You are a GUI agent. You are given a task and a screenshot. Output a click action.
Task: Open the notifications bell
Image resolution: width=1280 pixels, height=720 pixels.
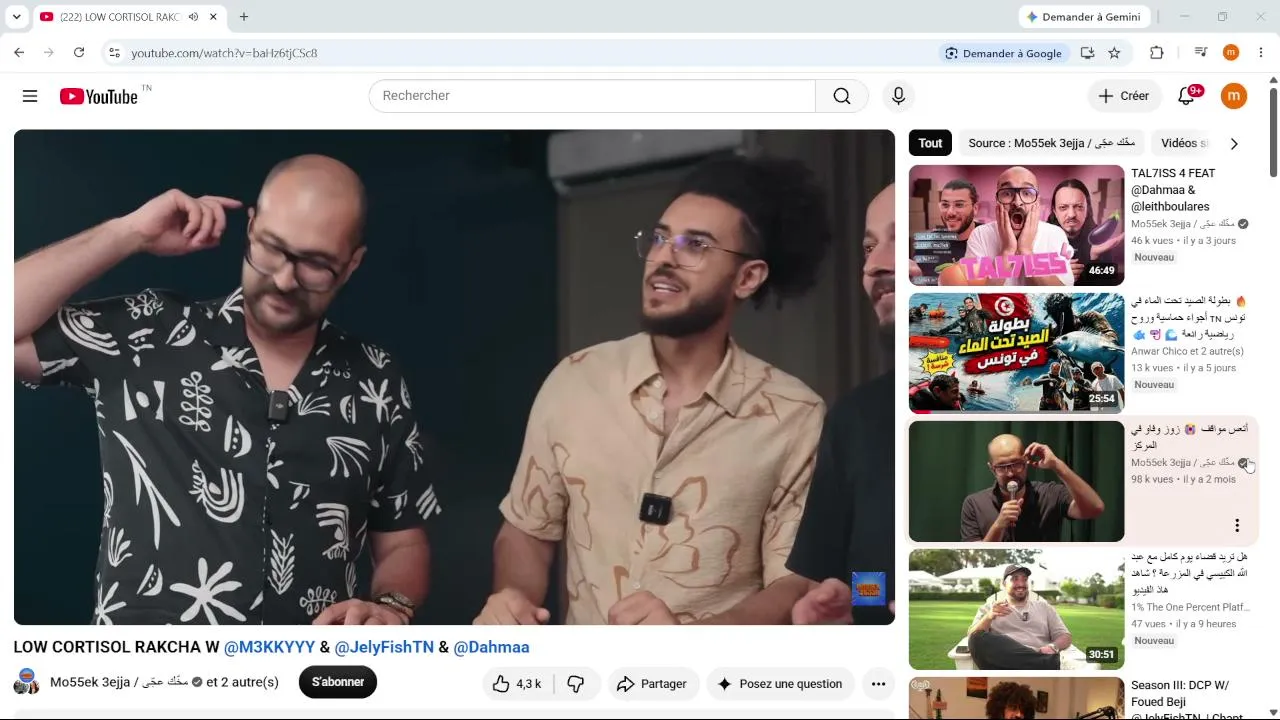coord(1187,96)
